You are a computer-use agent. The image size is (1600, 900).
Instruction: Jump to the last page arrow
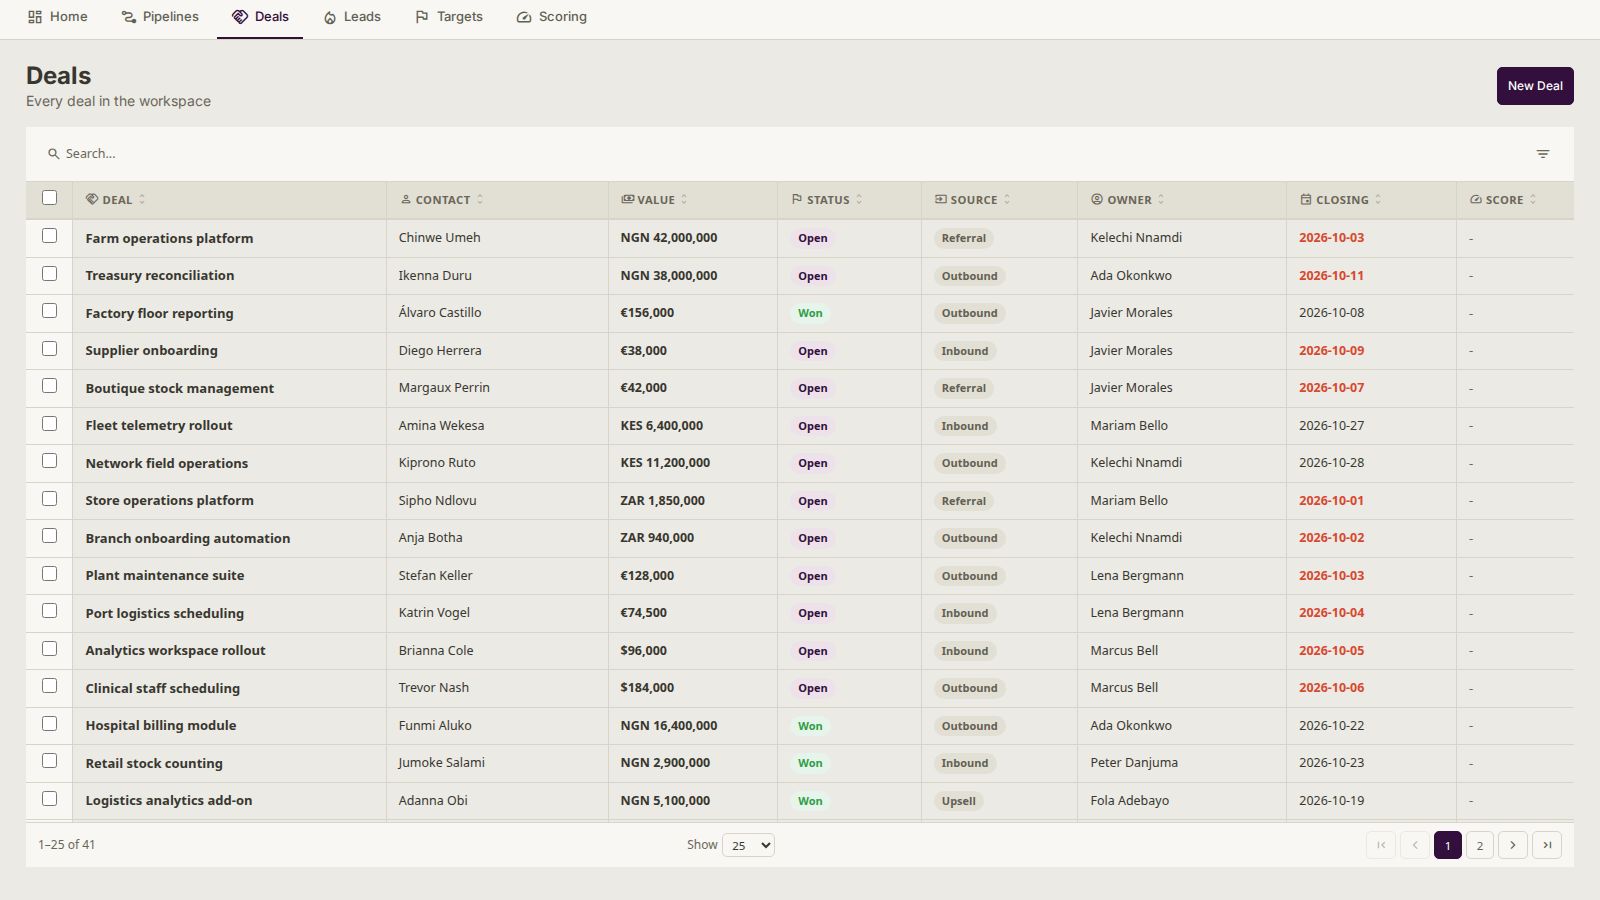click(1547, 845)
